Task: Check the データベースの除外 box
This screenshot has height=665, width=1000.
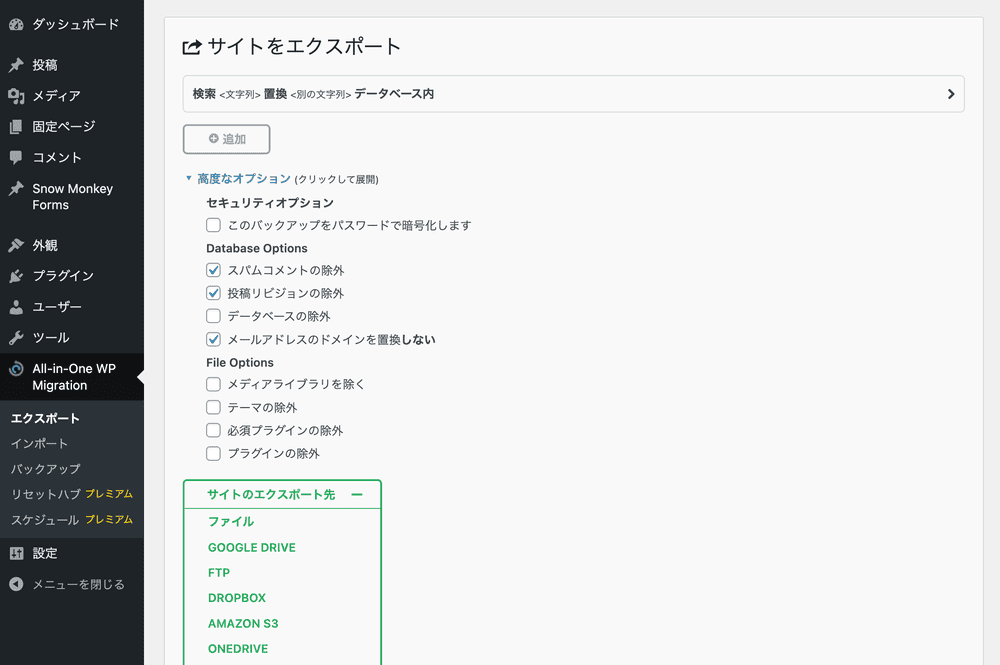Action: 213,316
